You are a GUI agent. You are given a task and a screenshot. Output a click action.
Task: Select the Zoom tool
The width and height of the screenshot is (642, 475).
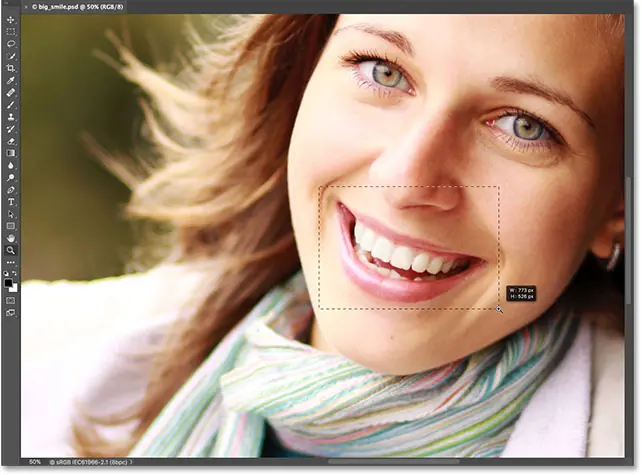pyautogui.click(x=11, y=250)
